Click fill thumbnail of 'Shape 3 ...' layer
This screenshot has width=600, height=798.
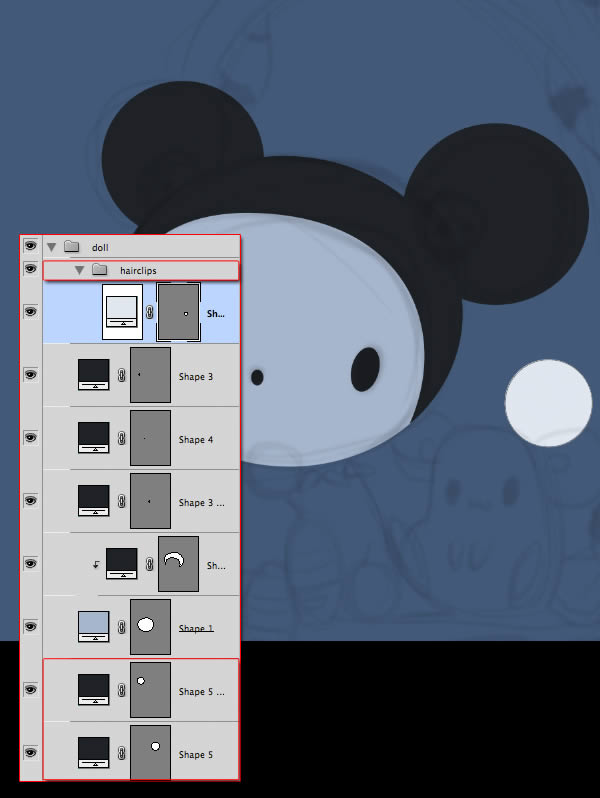coord(94,501)
